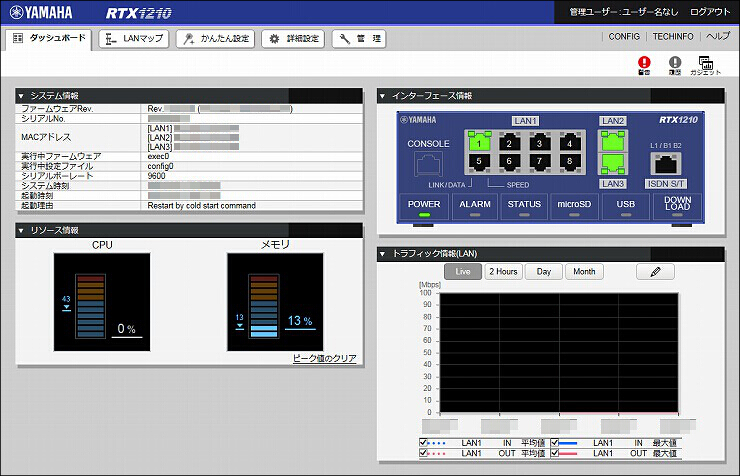Image resolution: width=740 pixels, height=476 pixels.
Task: Select the 2 Hours traffic view
Action: 503,272
